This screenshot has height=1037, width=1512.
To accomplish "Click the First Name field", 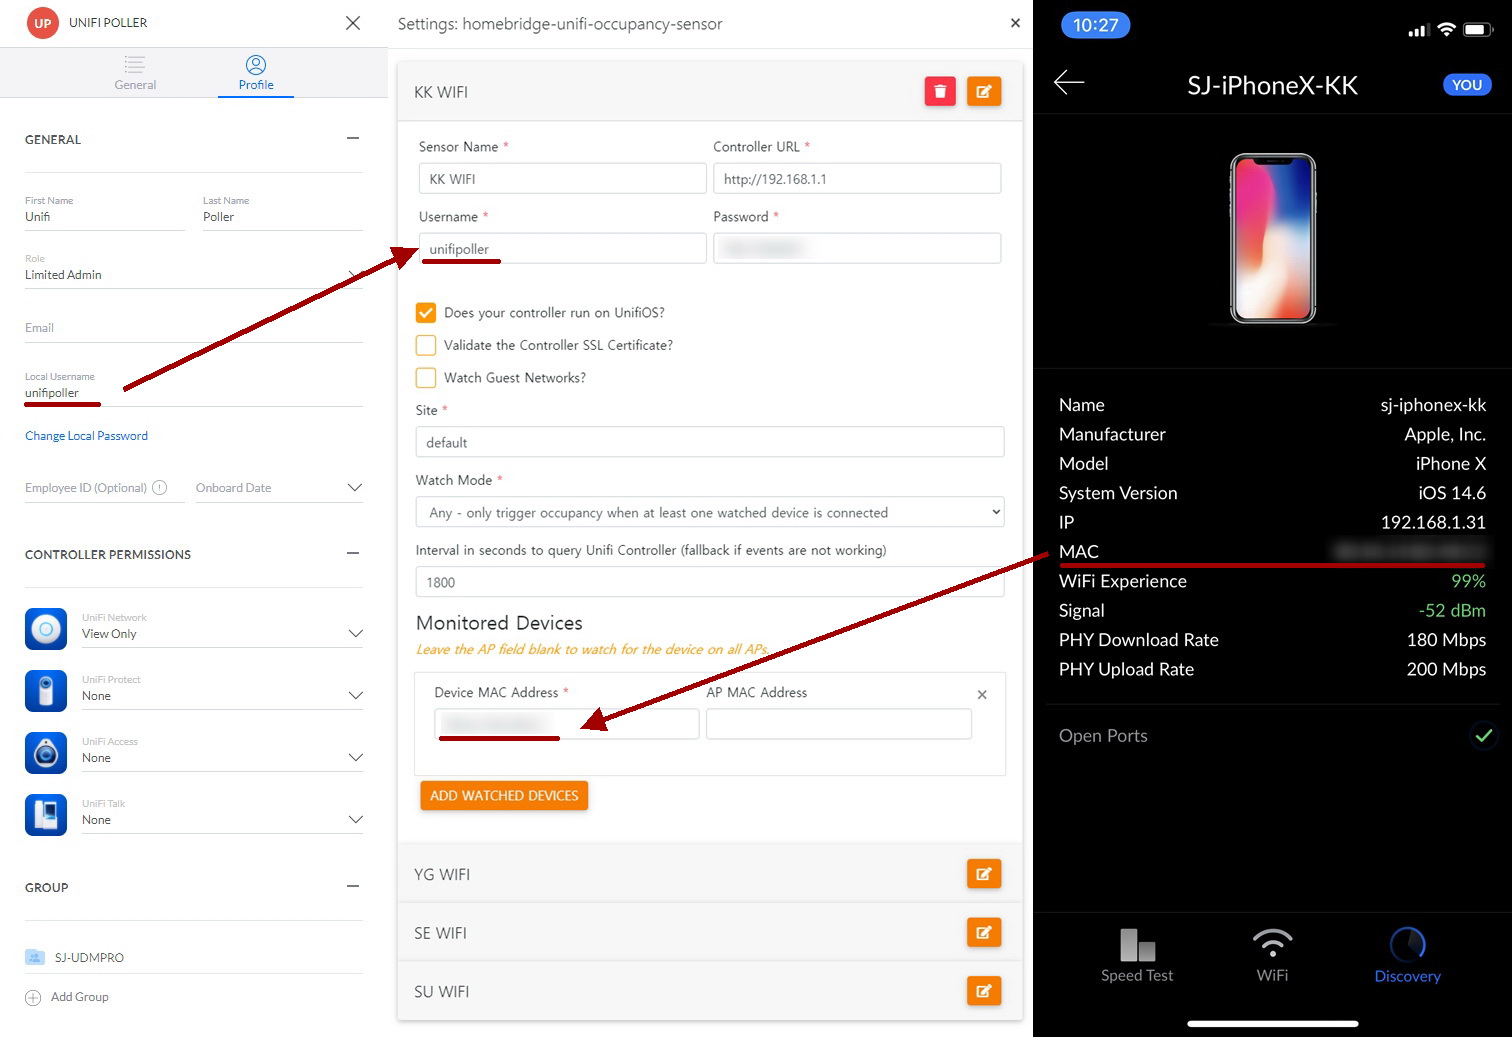I will coord(105,217).
